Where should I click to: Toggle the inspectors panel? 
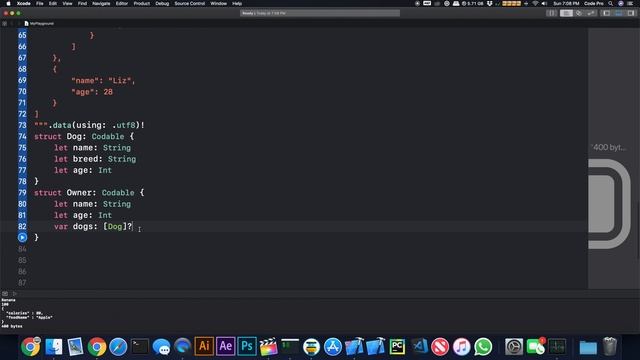coord(631,13)
